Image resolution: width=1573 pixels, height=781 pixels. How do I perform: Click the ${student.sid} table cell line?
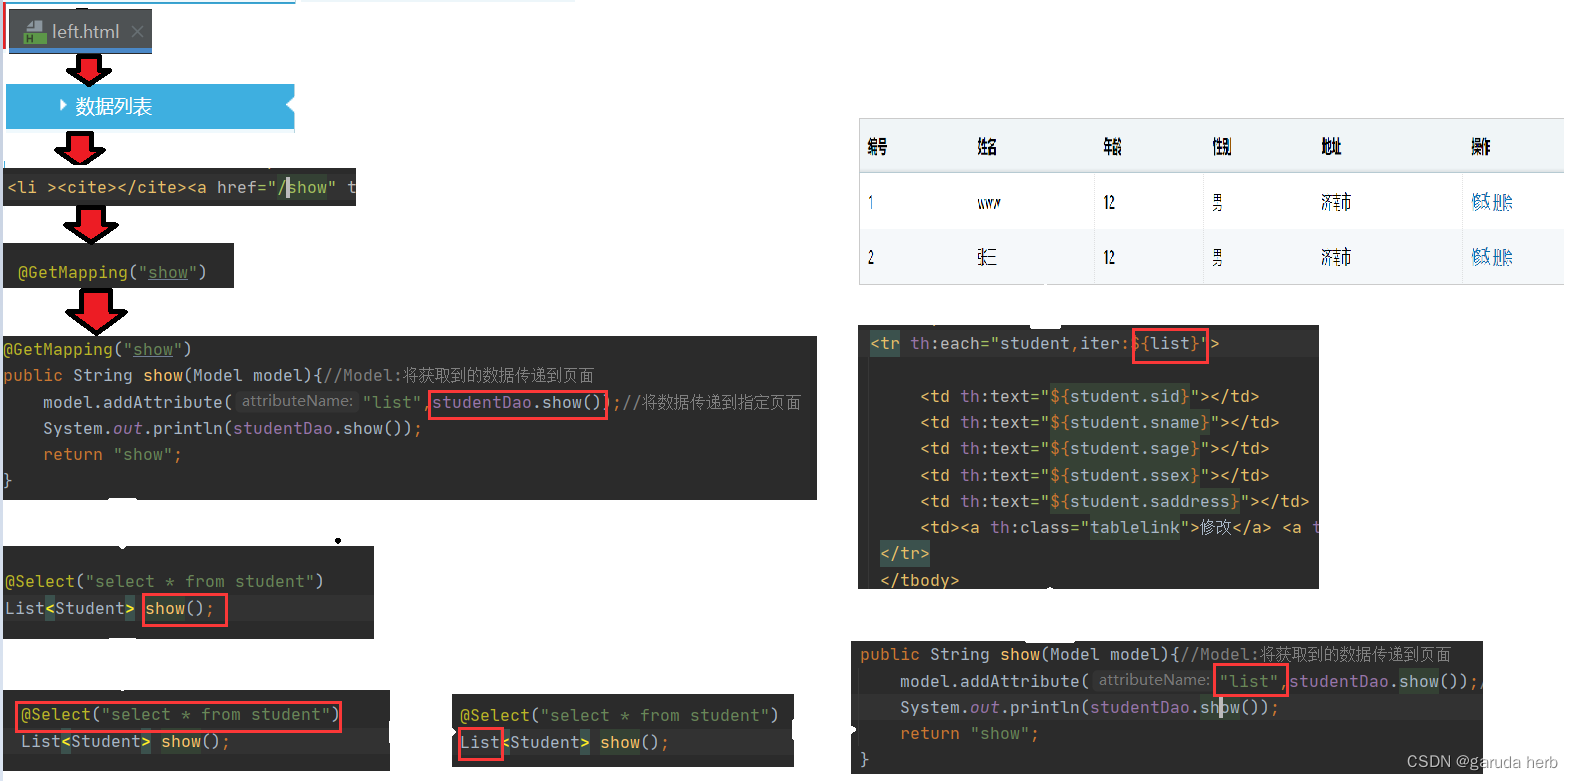tap(1090, 396)
